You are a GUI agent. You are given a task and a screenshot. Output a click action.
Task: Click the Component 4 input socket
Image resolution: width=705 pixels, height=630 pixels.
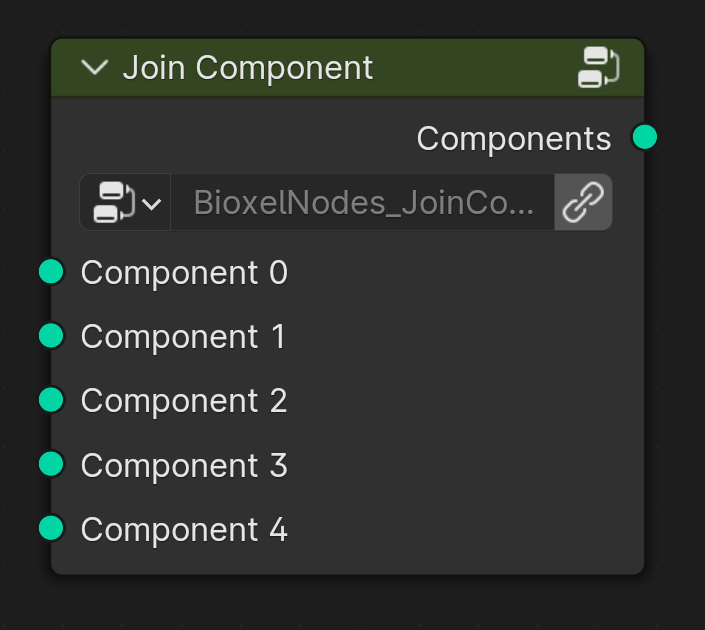tap(51, 528)
